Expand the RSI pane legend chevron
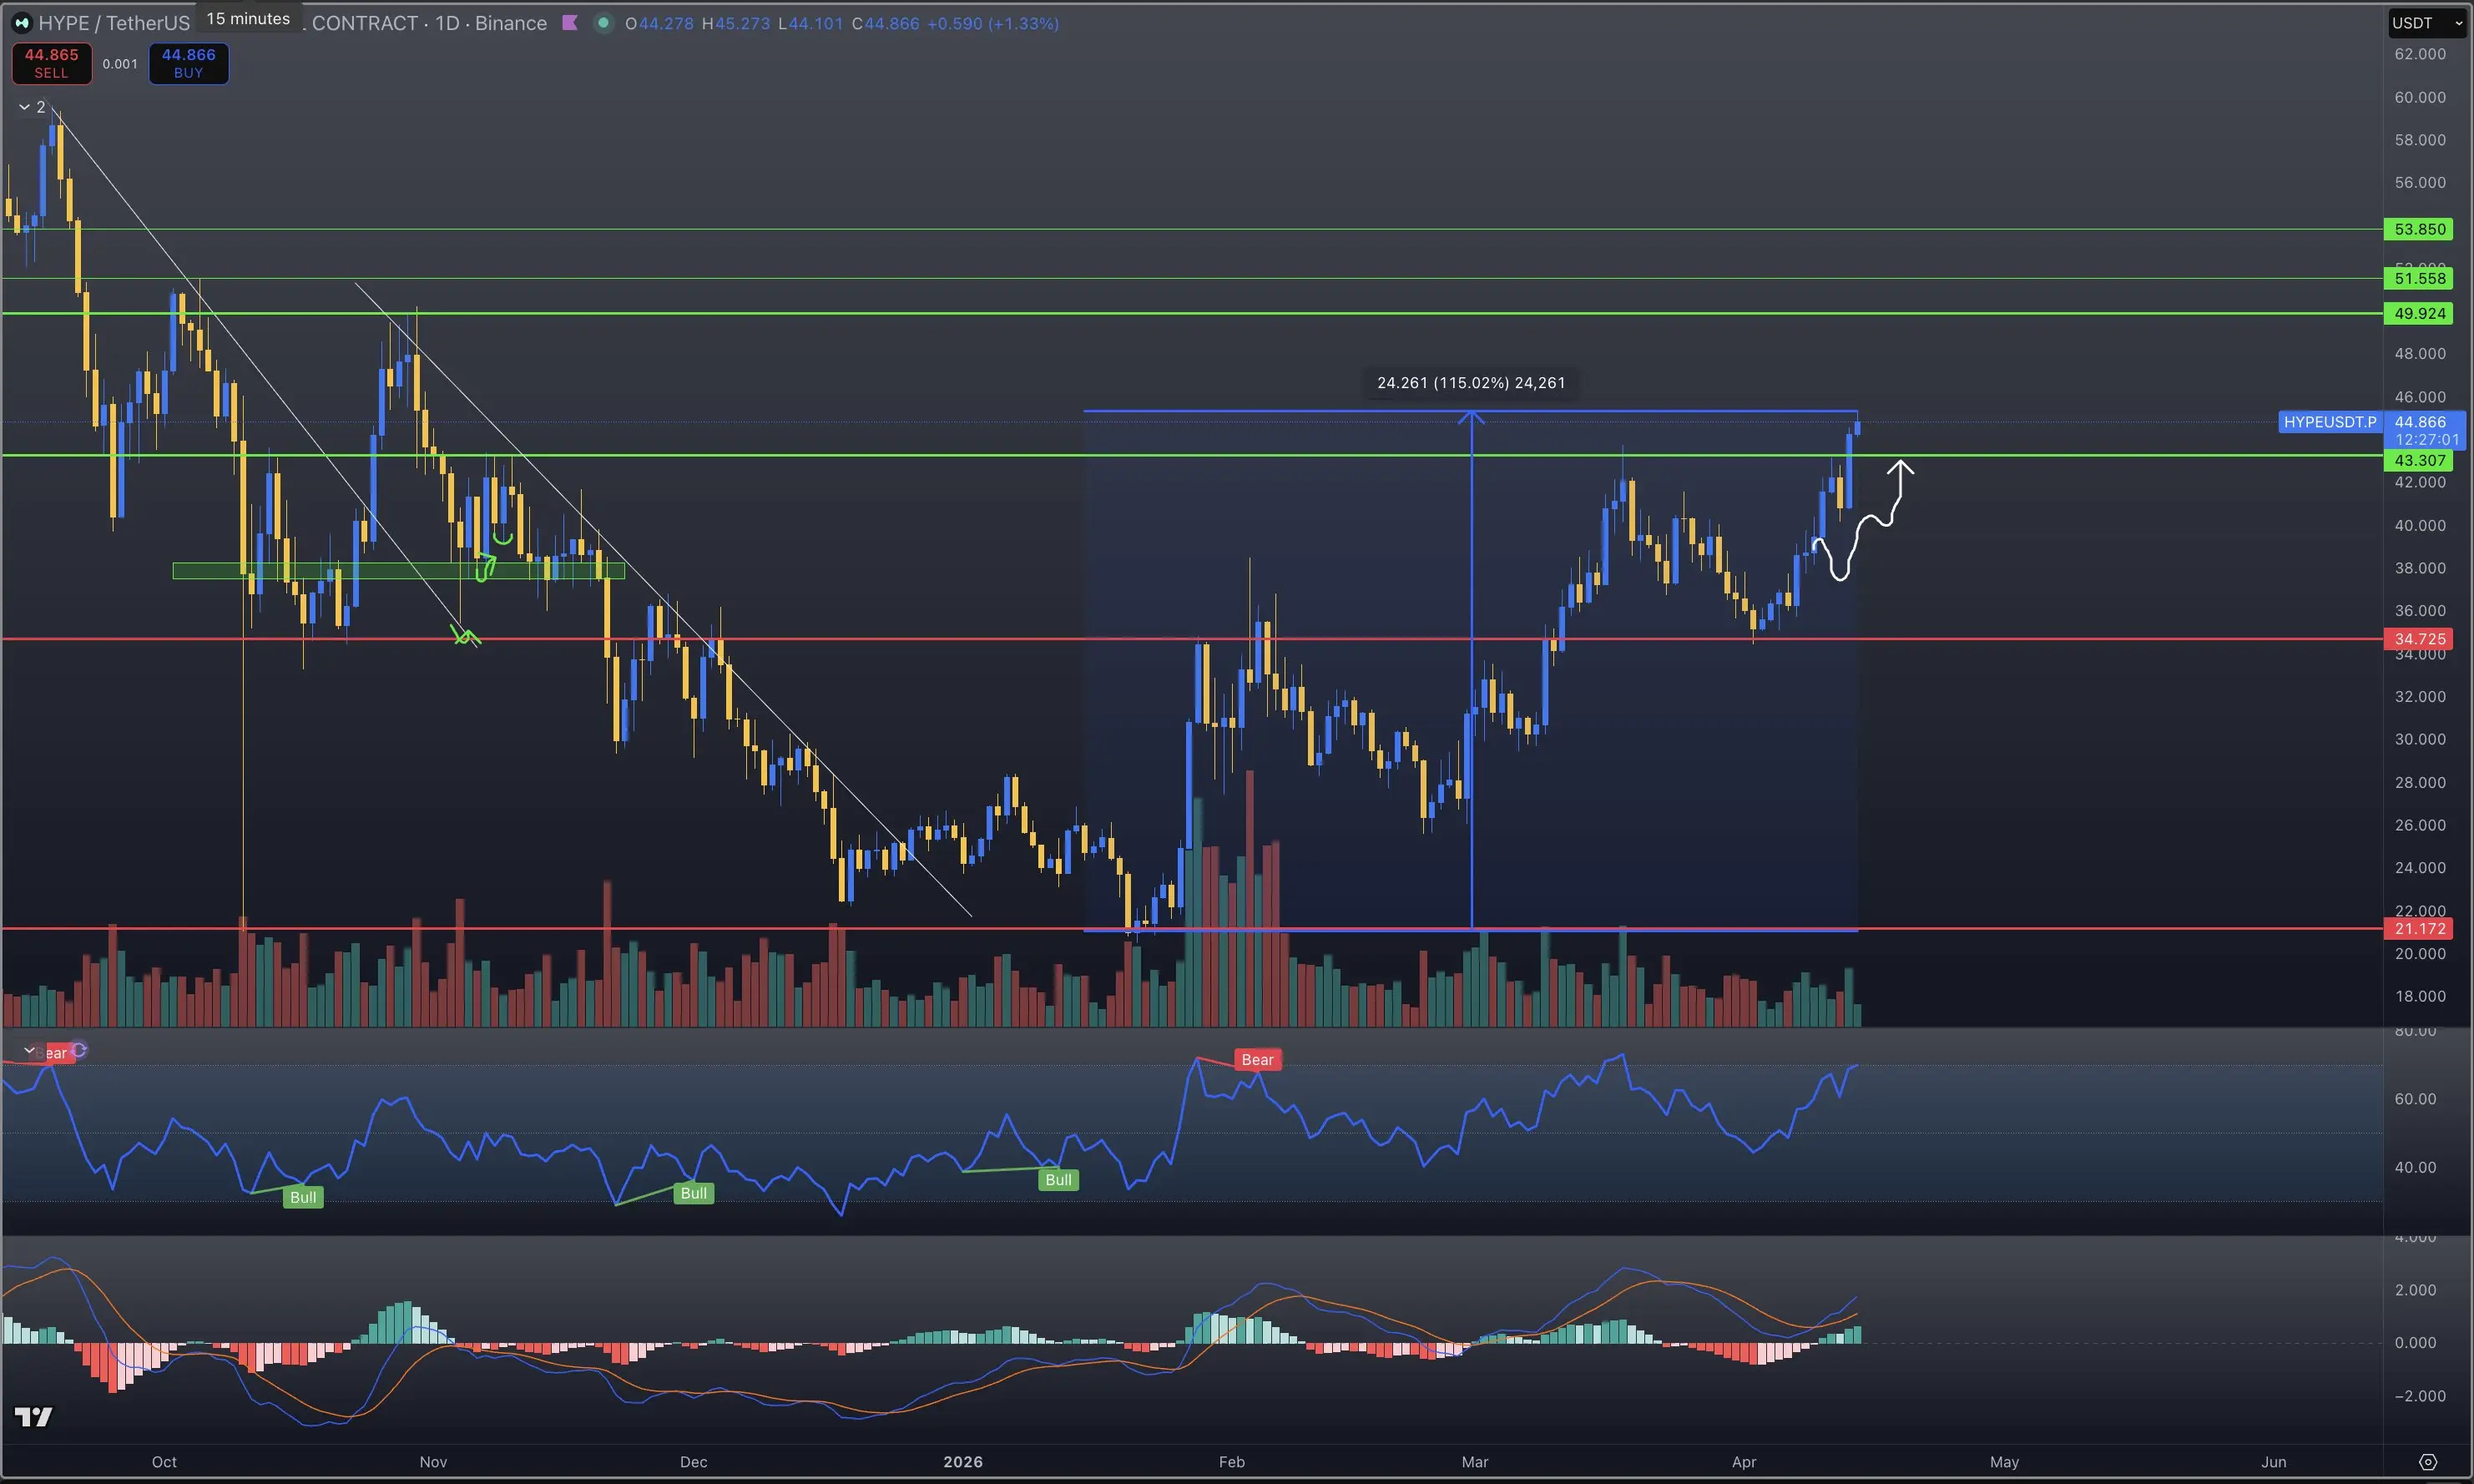 point(29,1050)
